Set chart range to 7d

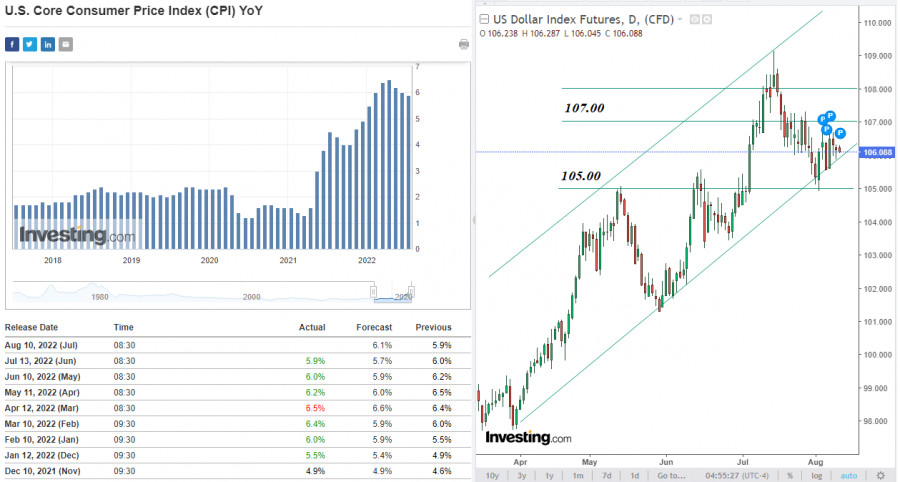pyautogui.click(x=607, y=475)
